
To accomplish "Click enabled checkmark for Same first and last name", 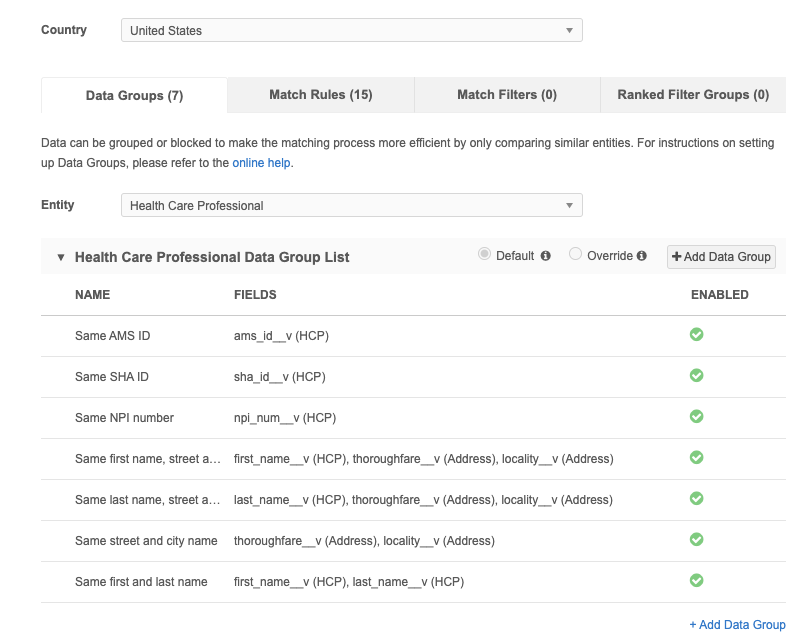I will (697, 581).
